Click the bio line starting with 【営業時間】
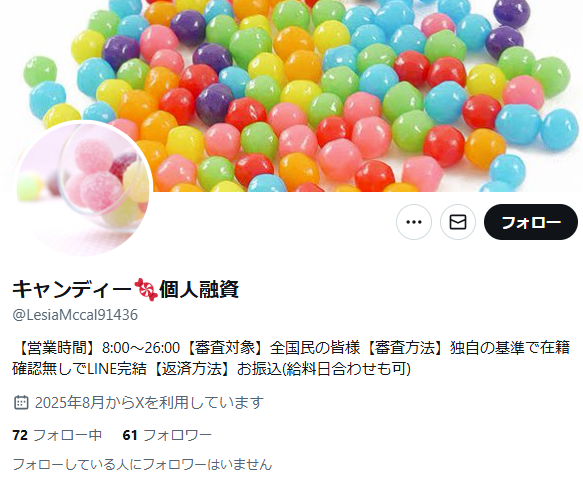This screenshot has height=495, width=583. (x=291, y=348)
